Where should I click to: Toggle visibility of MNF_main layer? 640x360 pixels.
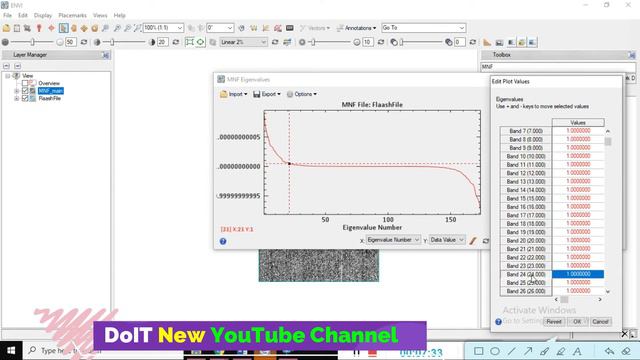(x=25, y=91)
